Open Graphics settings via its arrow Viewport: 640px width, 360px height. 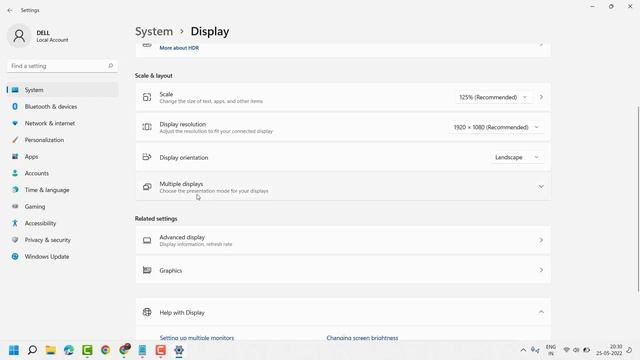click(x=541, y=270)
